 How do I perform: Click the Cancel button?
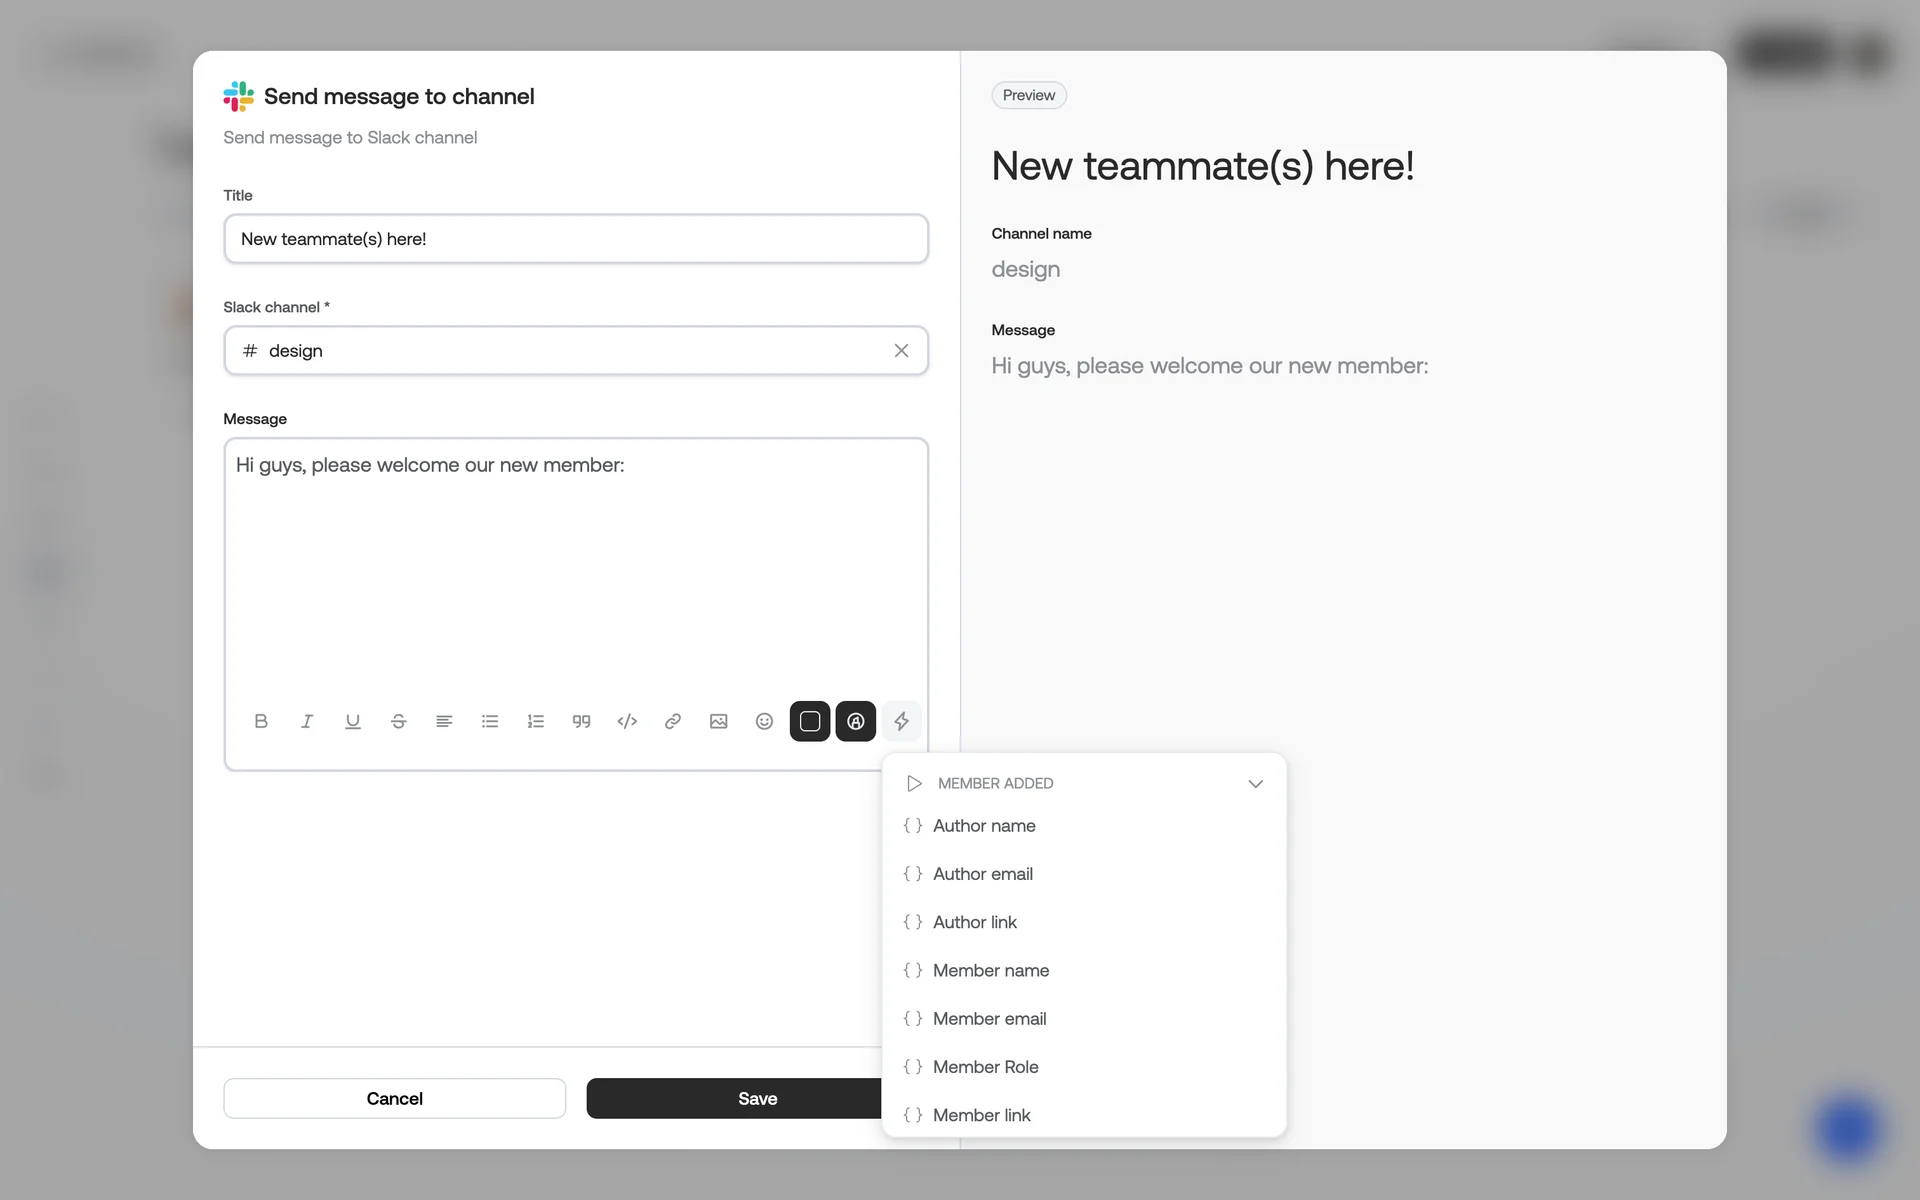pos(394,1098)
